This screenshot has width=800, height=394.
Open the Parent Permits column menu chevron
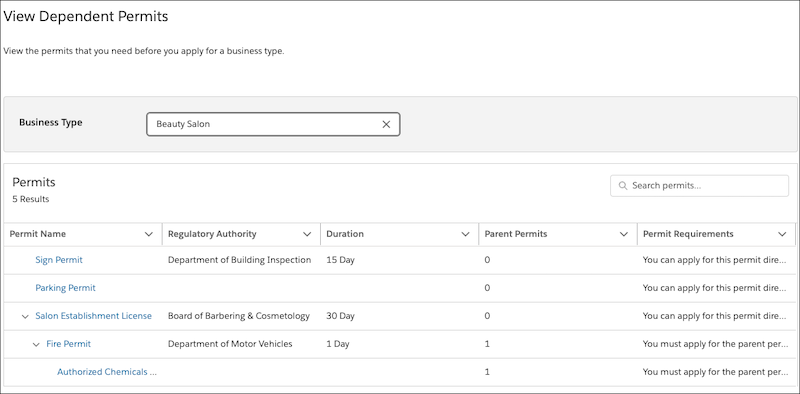point(623,234)
